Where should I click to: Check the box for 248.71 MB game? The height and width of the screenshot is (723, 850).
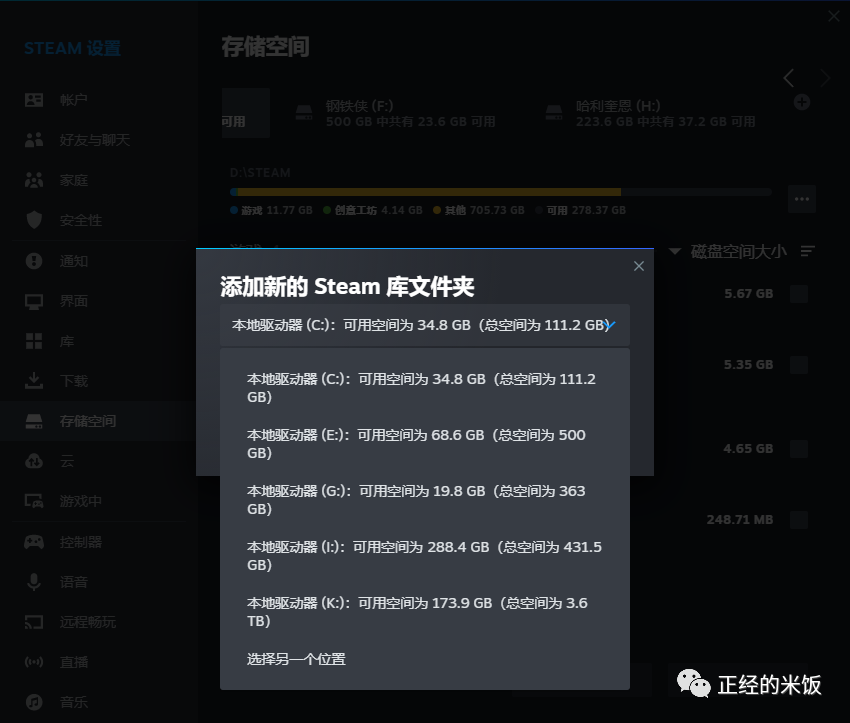pyautogui.click(x=799, y=520)
